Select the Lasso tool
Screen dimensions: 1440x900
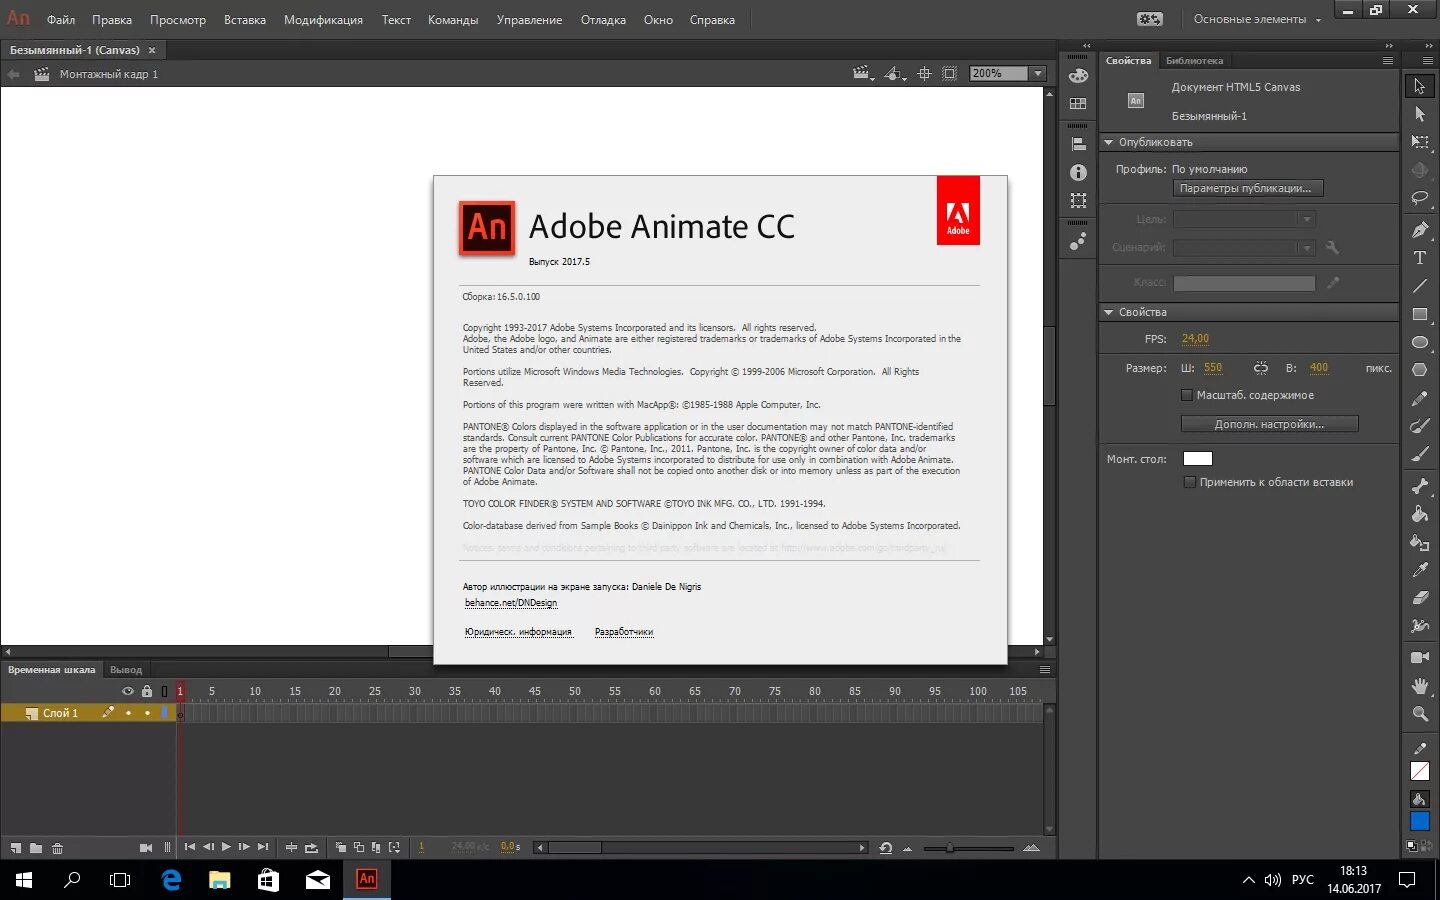coord(1420,198)
